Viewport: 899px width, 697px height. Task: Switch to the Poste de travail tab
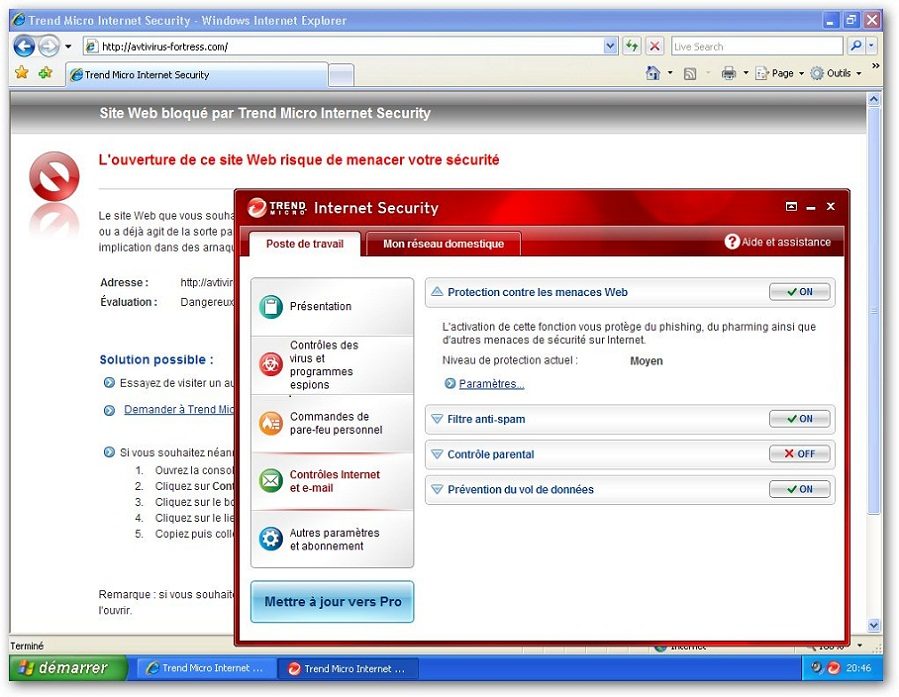[x=305, y=244]
